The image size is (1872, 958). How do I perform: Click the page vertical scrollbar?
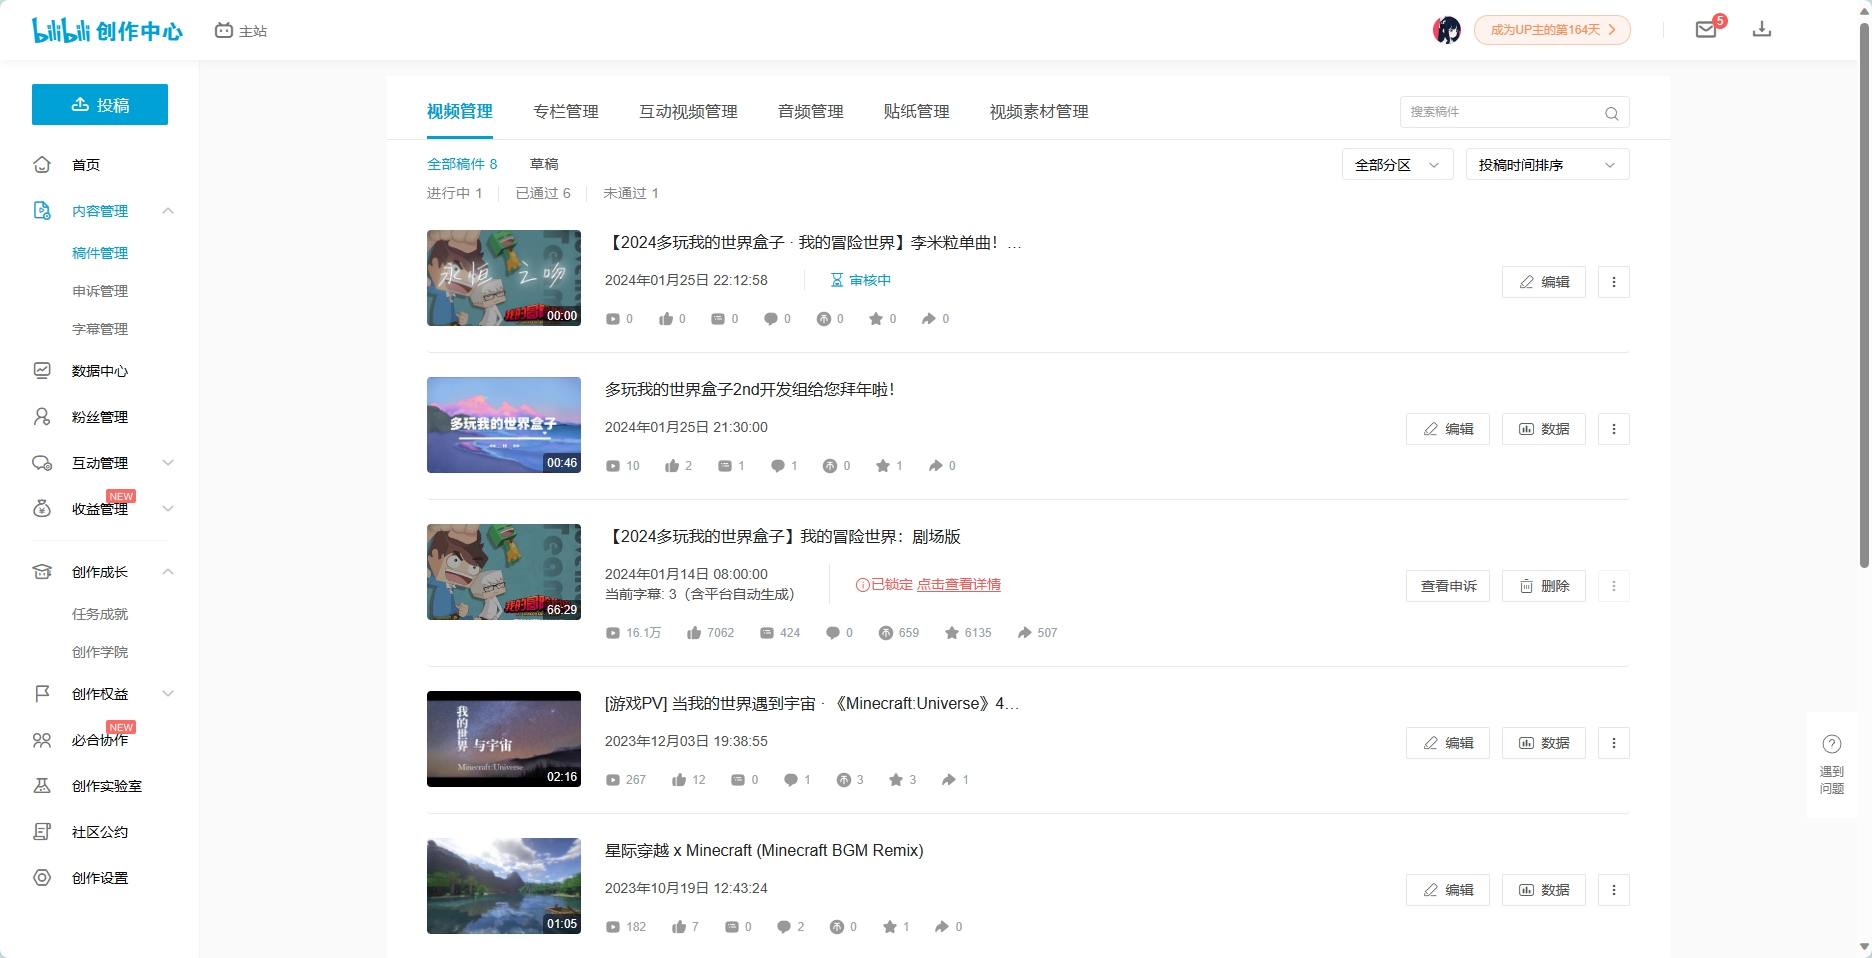coord(1864,295)
